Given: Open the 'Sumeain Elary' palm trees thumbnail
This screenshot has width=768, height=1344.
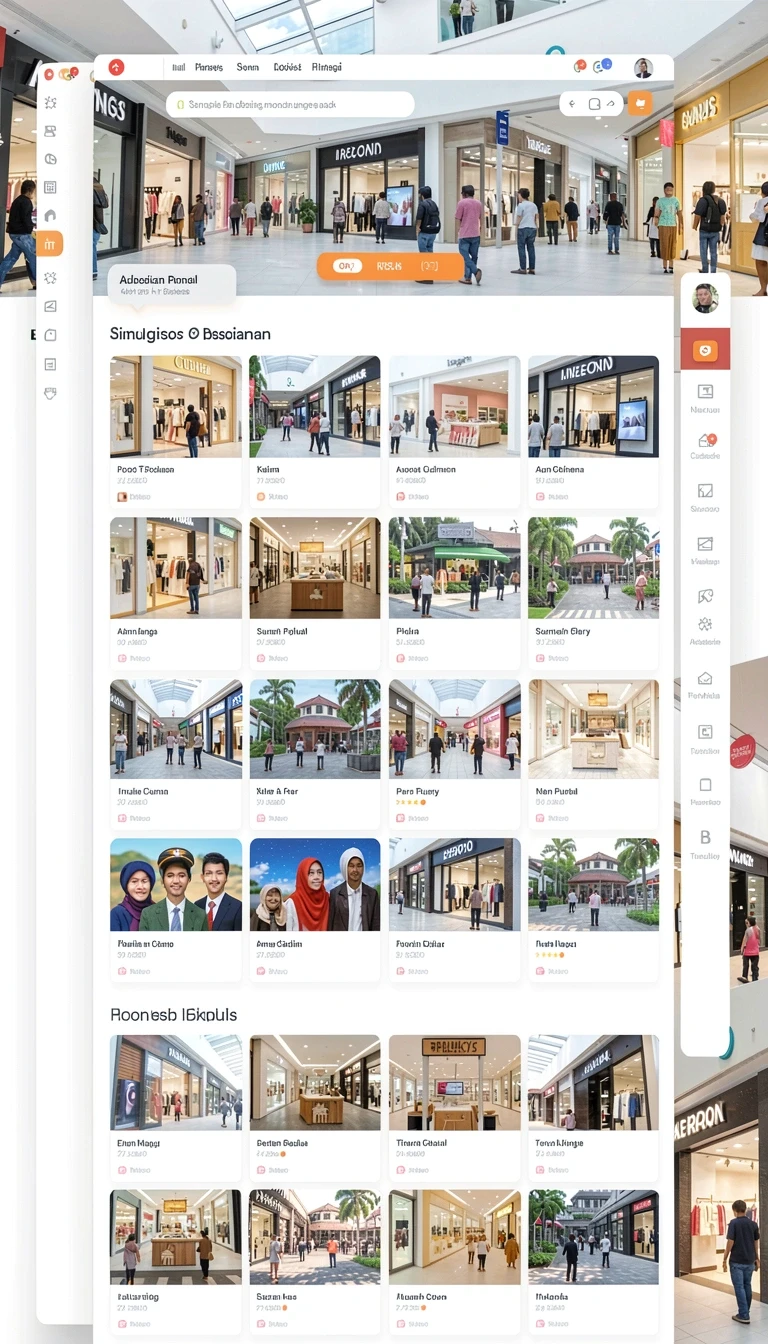Looking at the screenshot, I should tap(593, 568).
